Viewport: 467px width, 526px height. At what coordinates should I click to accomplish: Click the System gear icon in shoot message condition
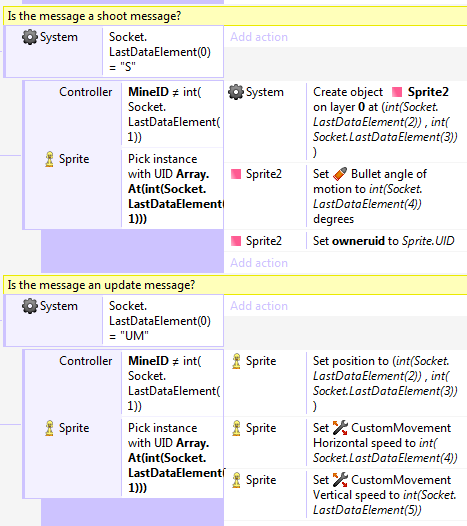tap(30, 37)
